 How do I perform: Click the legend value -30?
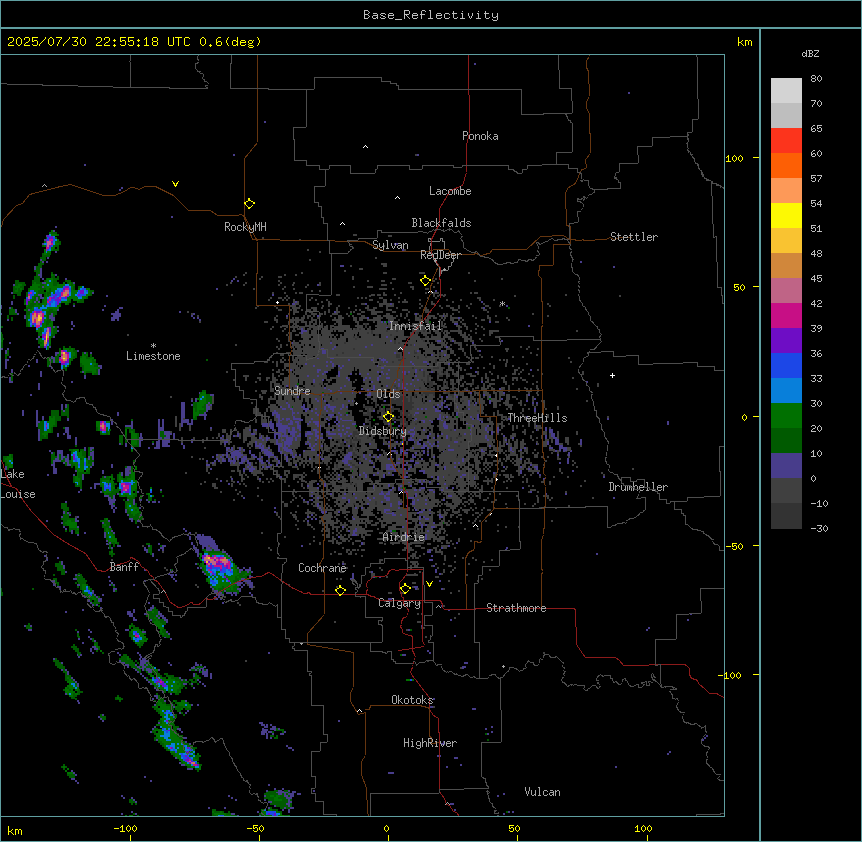(x=819, y=528)
